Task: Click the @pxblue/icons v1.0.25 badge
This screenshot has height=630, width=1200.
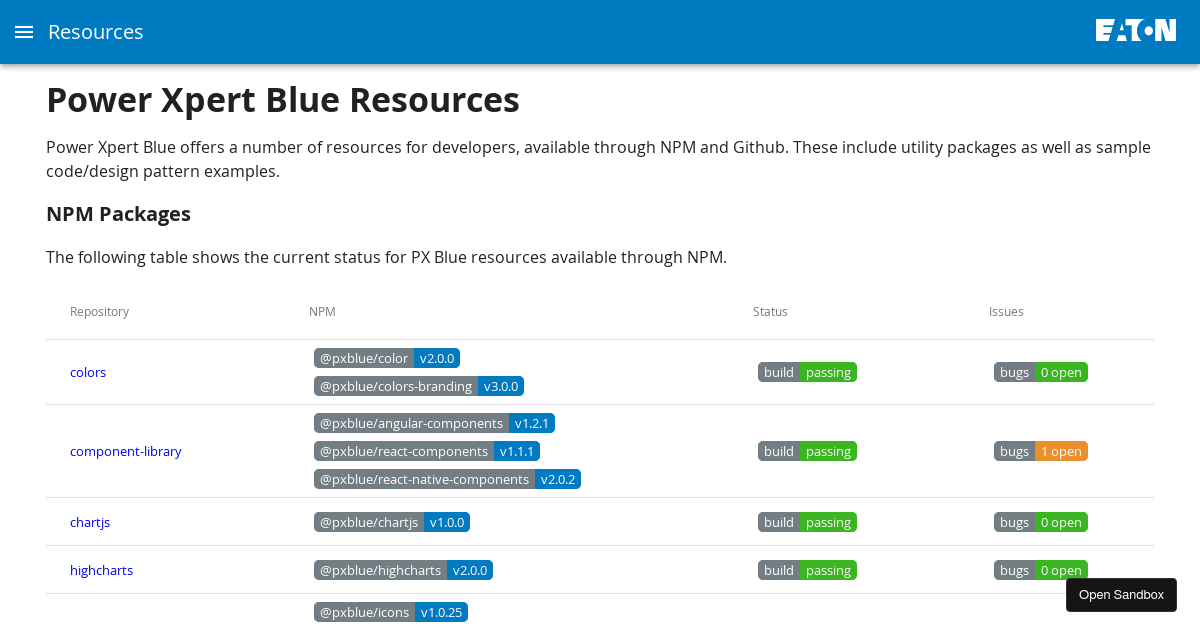Action: tap(391, 612)
